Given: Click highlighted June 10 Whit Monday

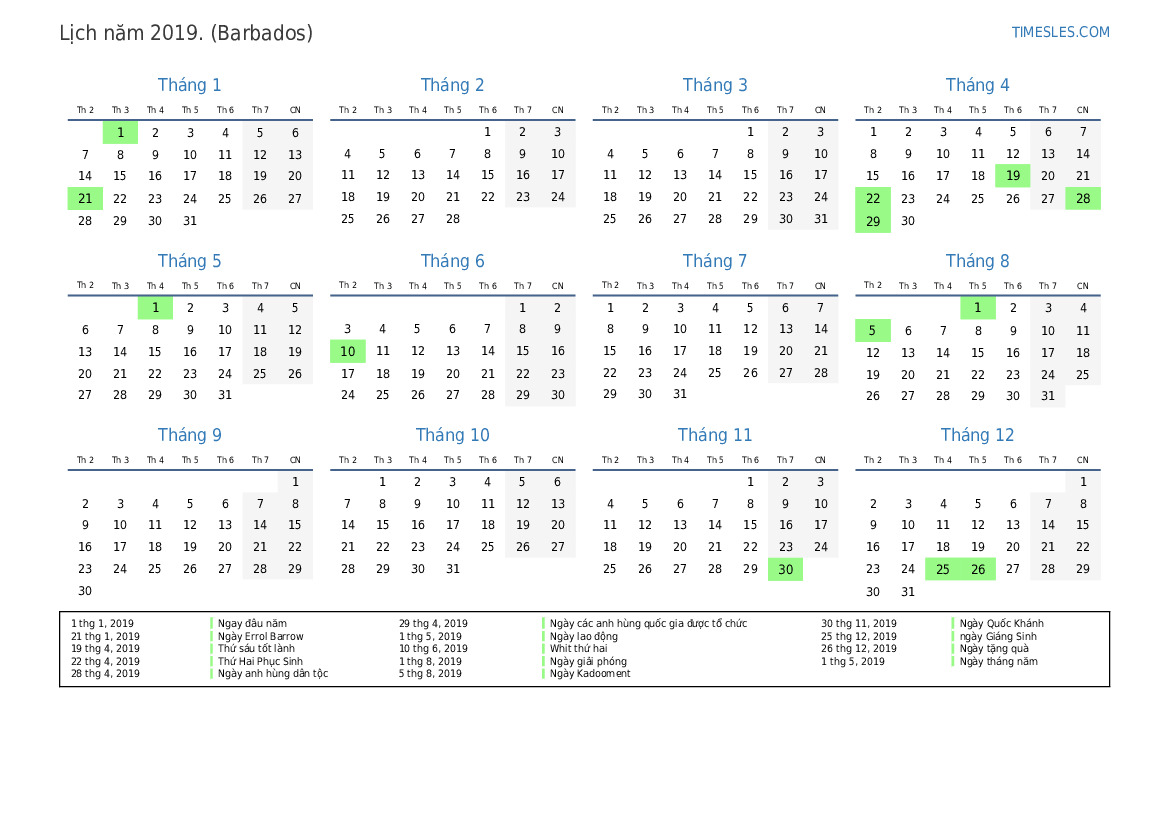Looking at the screenshot, I should point(347,351).
